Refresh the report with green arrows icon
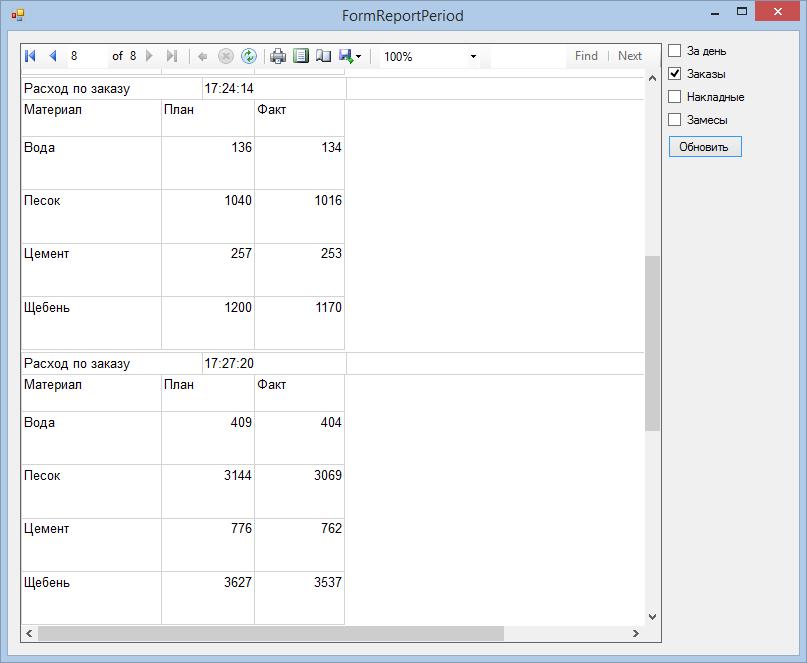 (x=249, y=56)
